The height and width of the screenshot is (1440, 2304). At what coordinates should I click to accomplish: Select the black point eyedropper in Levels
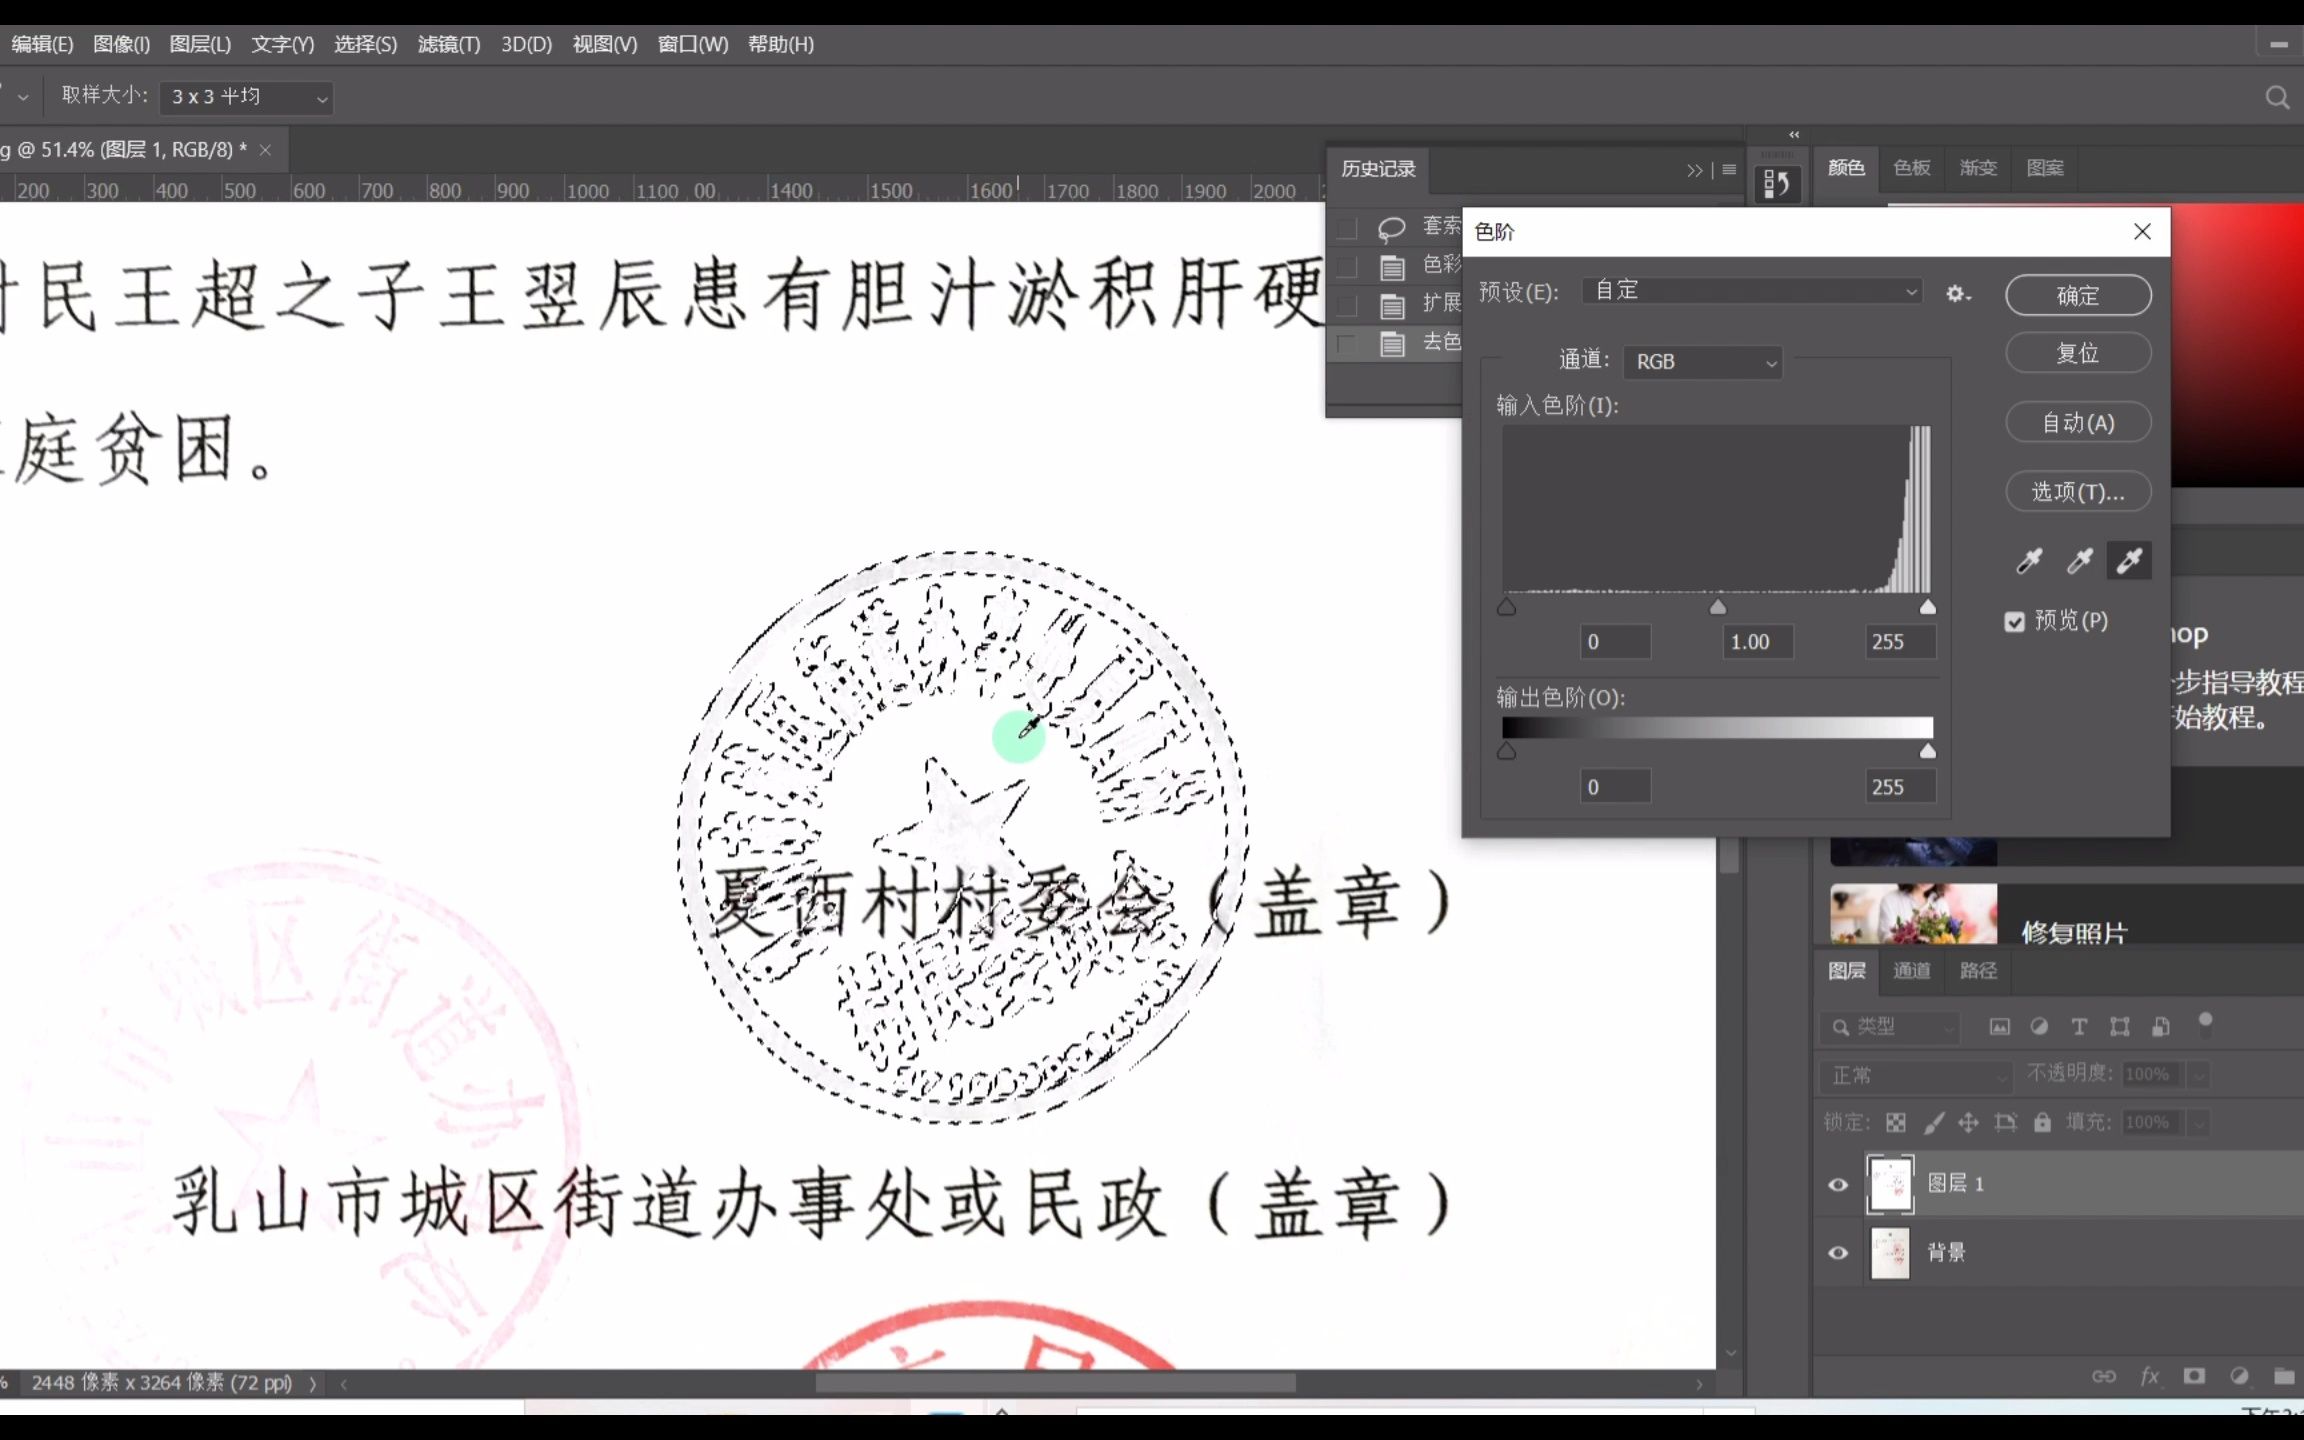[x=2029, y=561]
